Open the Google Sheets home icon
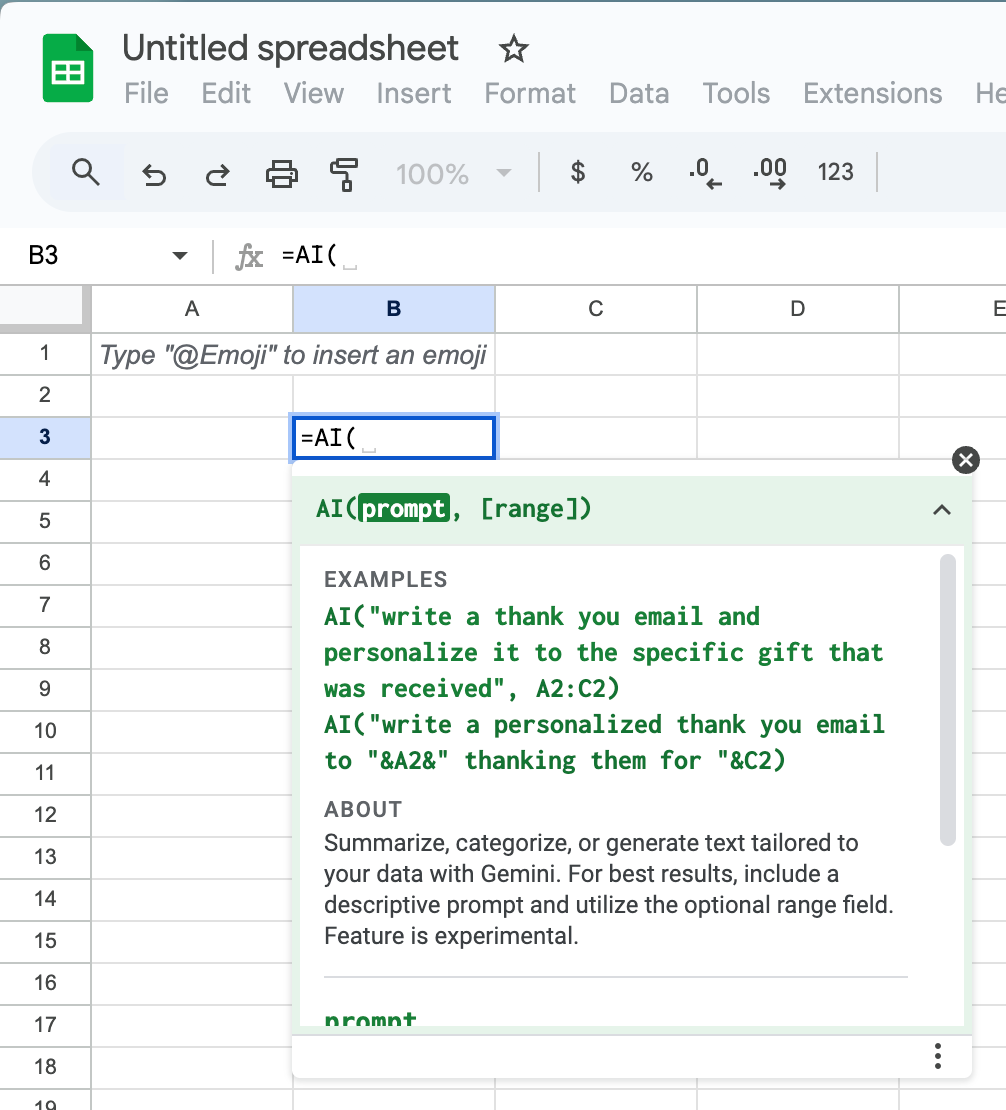 67,68
